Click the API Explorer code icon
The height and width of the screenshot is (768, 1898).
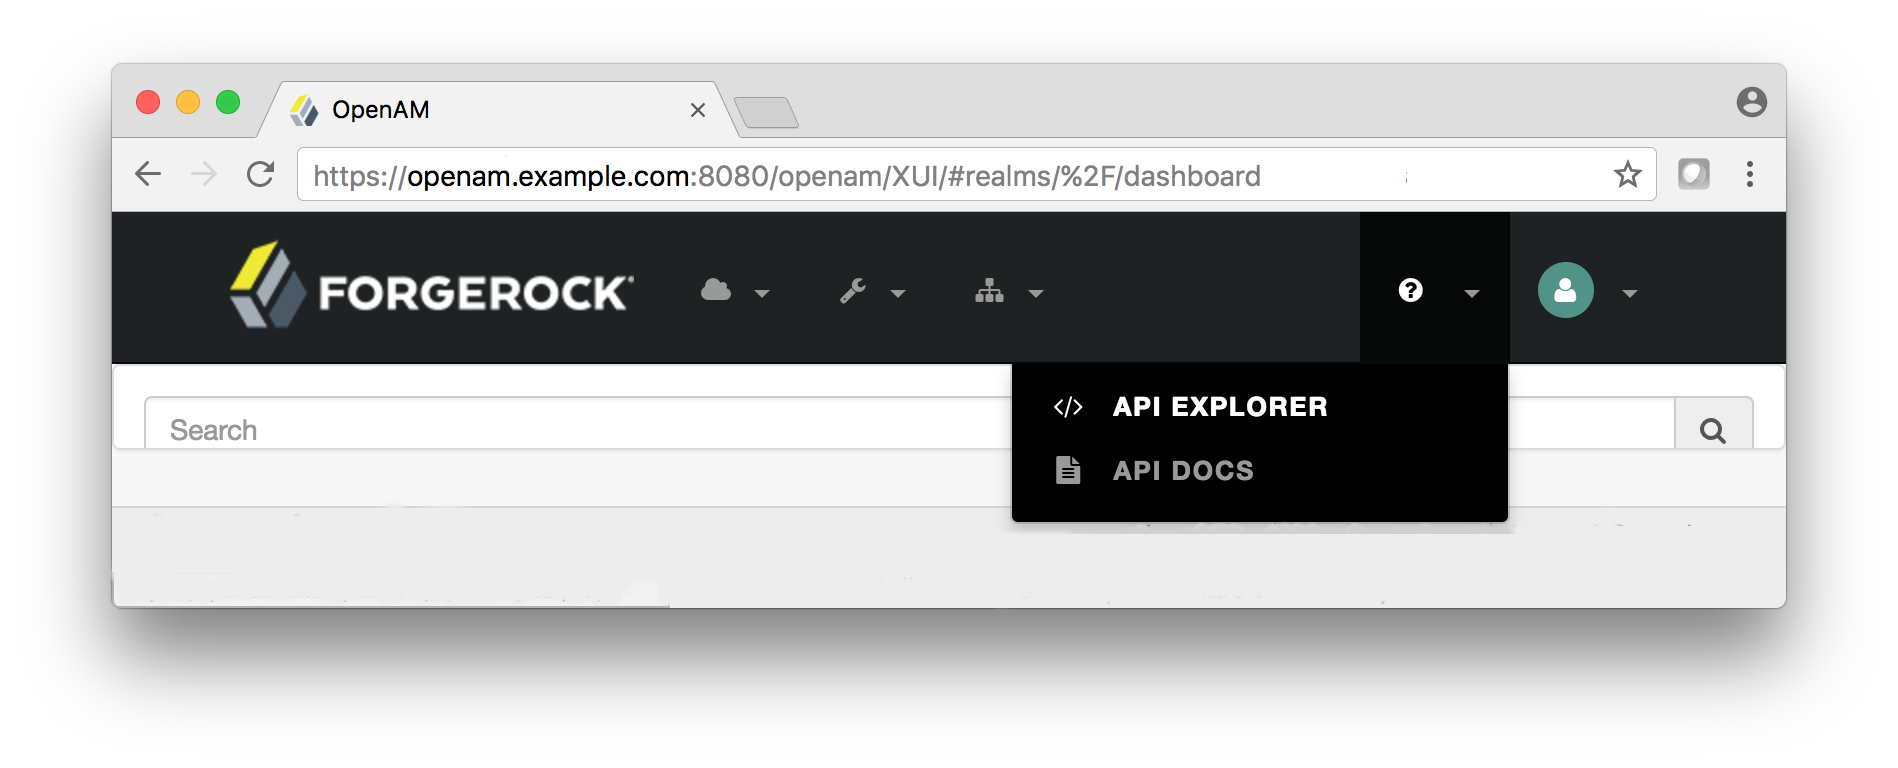click(1068, 406)
